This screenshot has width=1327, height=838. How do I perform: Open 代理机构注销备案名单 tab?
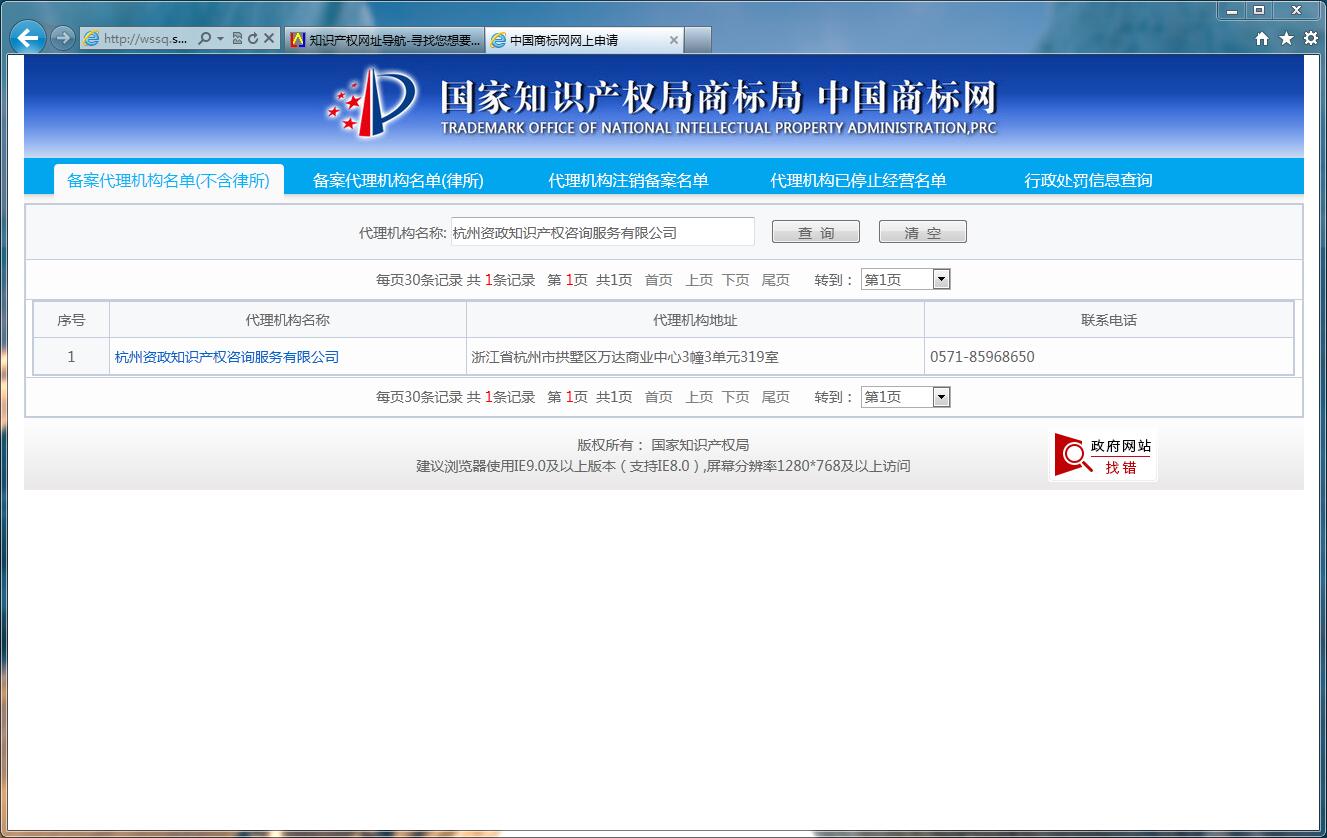(628, 180)
